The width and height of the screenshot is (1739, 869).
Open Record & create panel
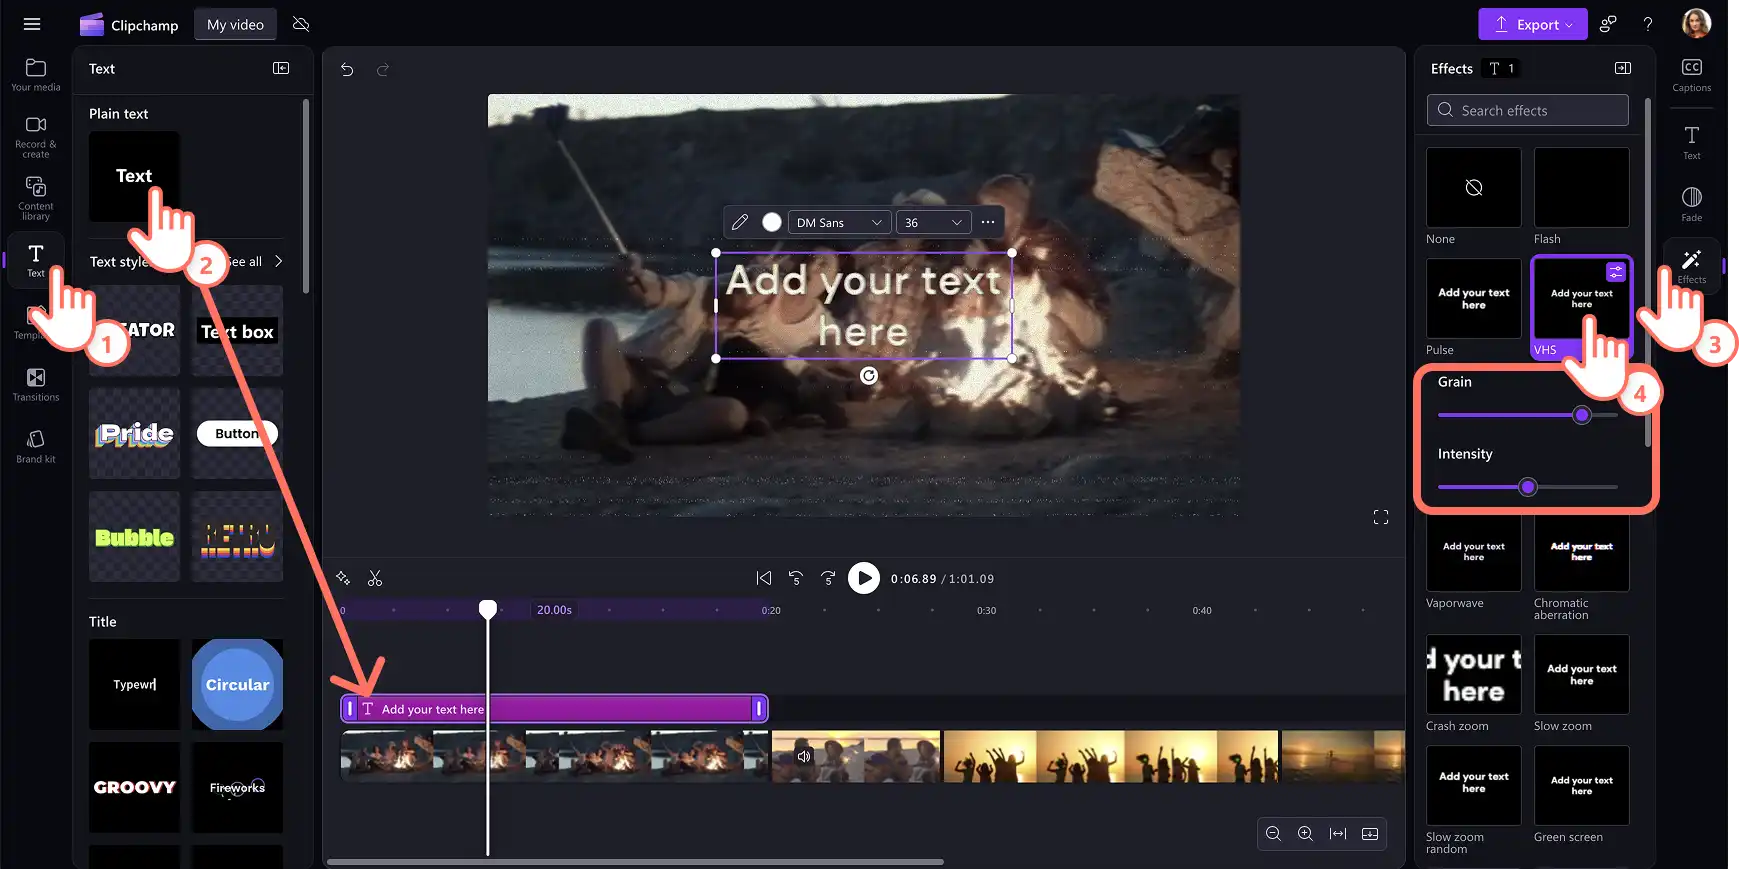[x=36, y=136]
